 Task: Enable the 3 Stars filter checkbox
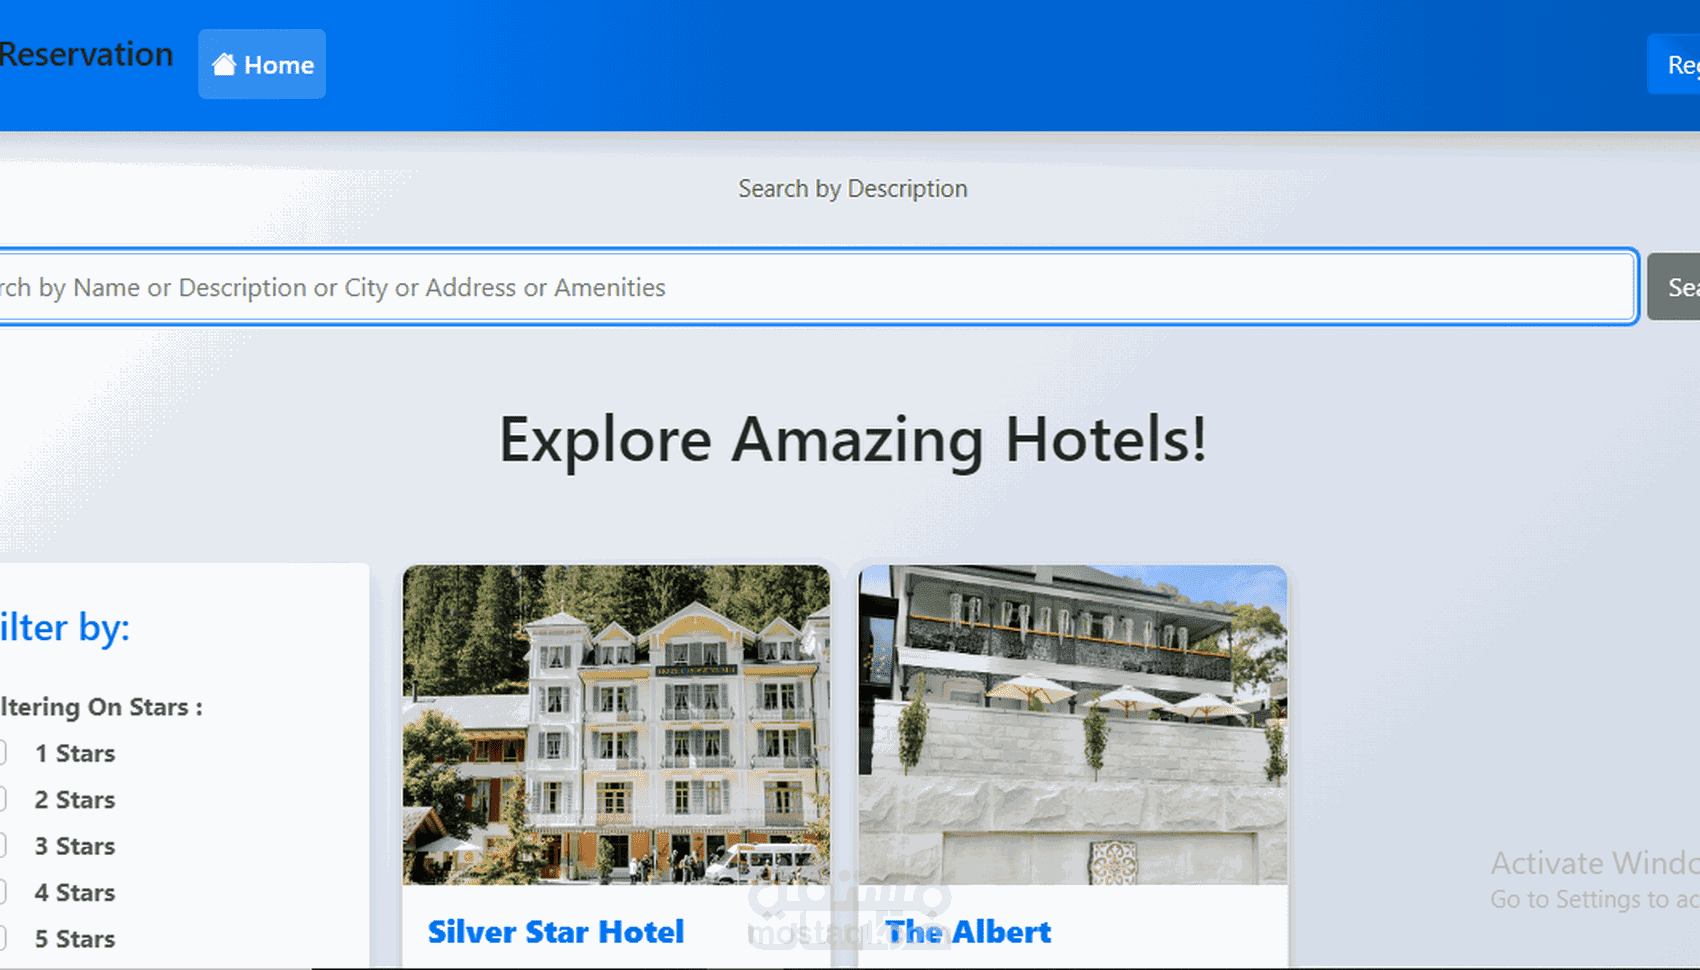point(3,846)
